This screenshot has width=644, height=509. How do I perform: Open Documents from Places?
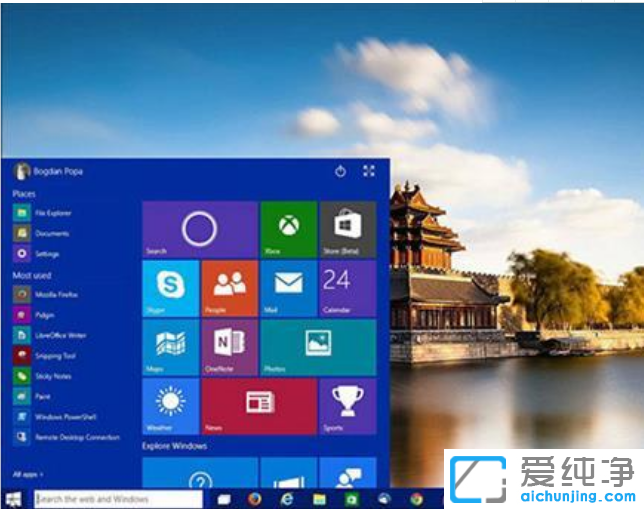[41, 233]
